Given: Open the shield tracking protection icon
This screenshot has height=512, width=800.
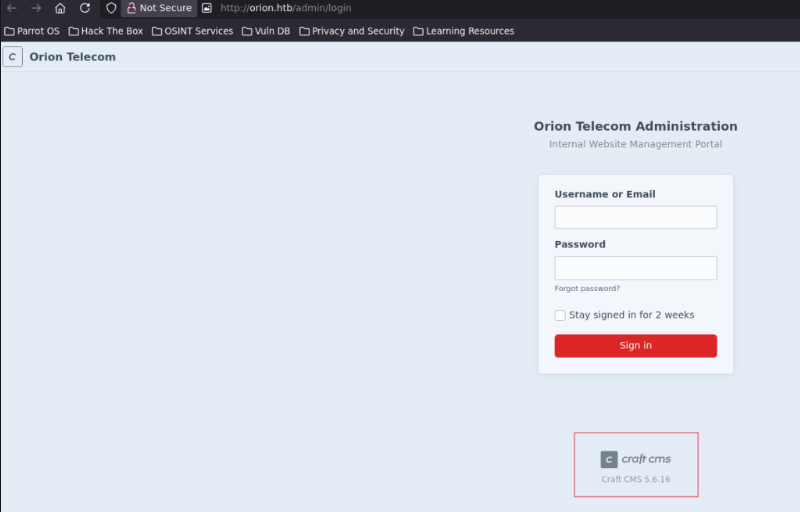Looking at the screenshot, I should point(111,8).
